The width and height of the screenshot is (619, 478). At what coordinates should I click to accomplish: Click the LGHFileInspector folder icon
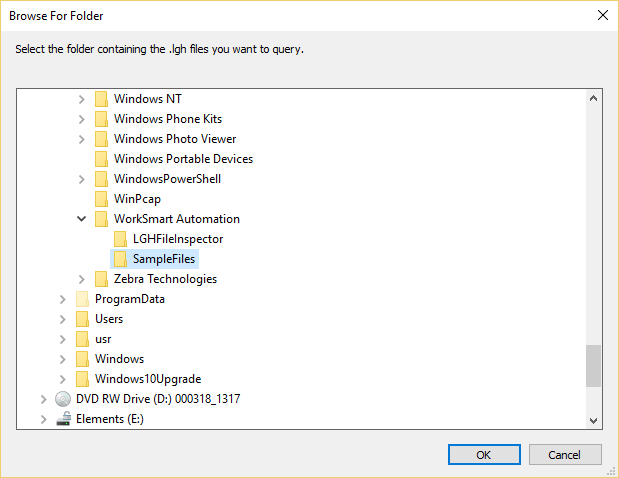click(120, 239)
